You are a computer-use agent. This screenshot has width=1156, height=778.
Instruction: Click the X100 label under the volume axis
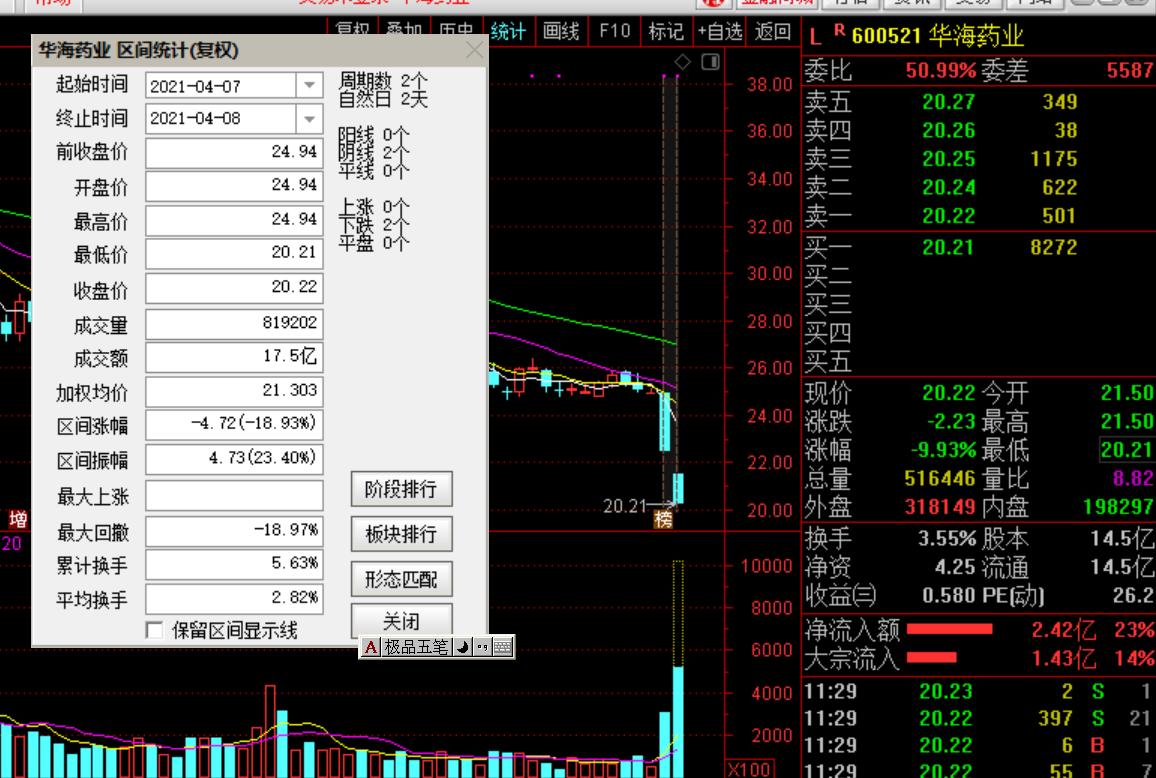(x=750, y=769)
